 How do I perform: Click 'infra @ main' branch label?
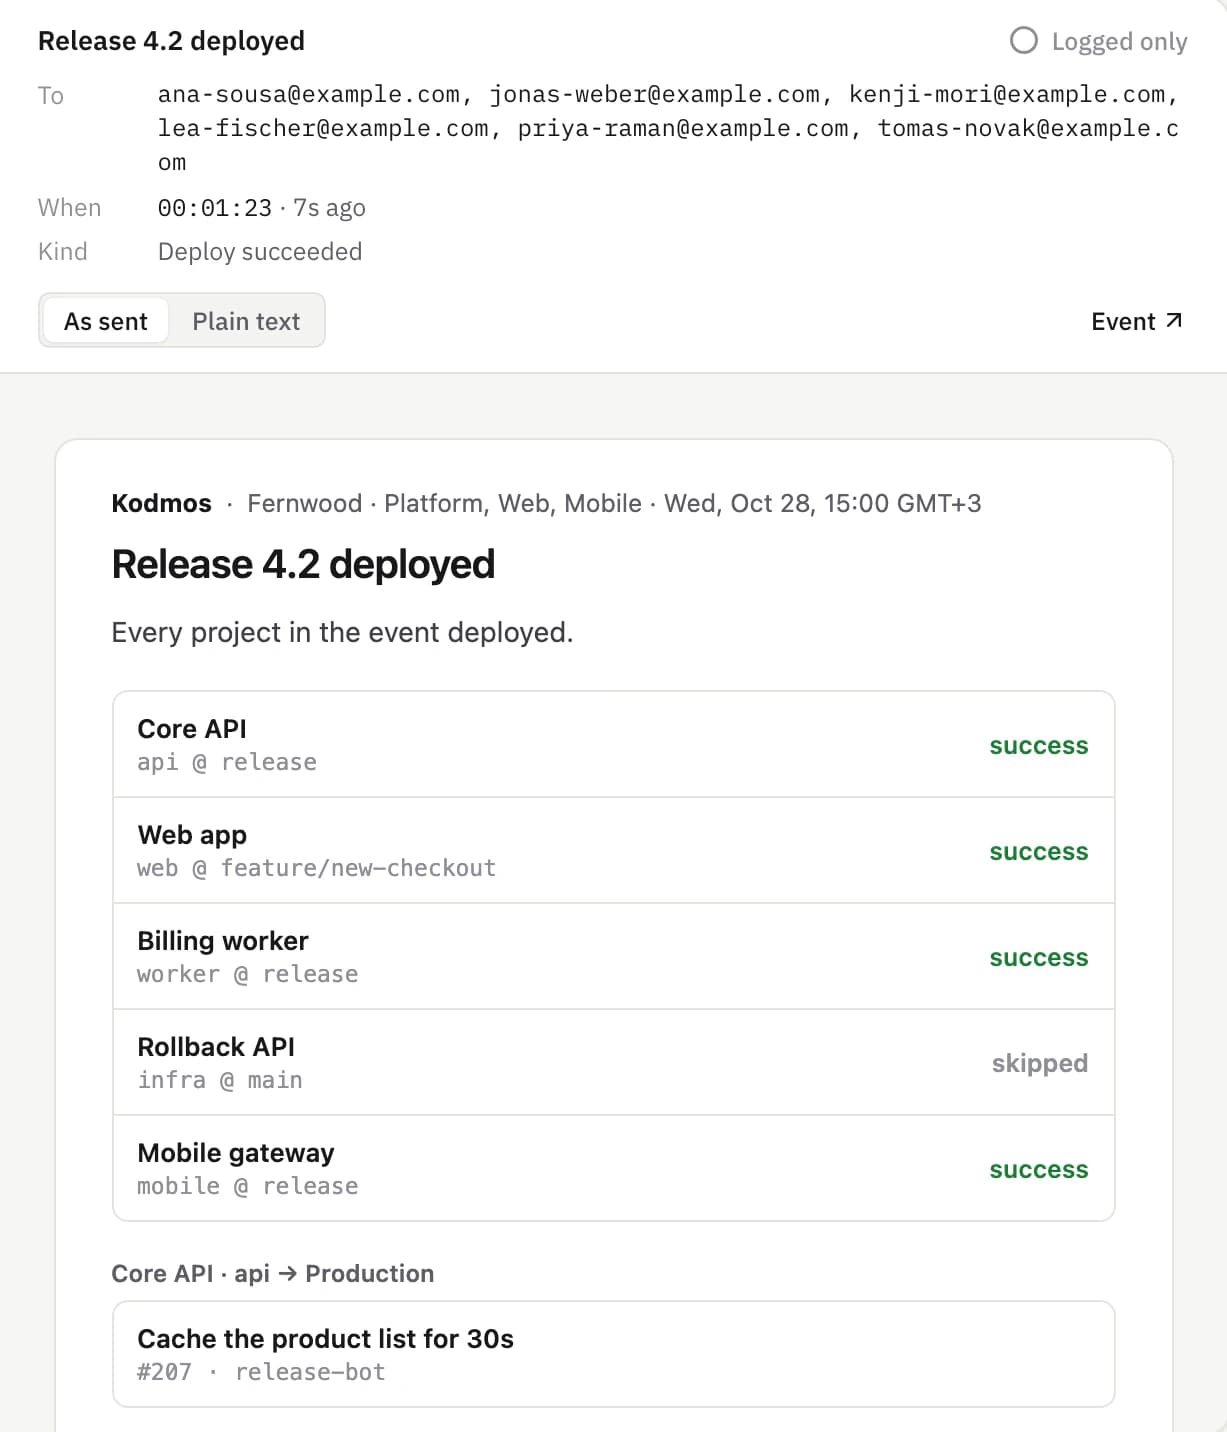(x=220, y=1081)
